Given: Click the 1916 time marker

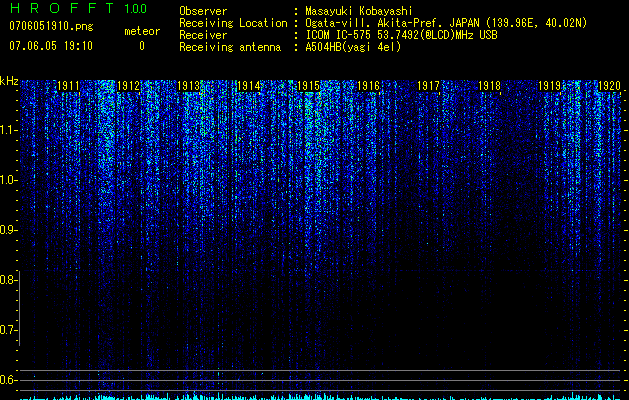Looking at the screenshot, I should coord(368,86).
